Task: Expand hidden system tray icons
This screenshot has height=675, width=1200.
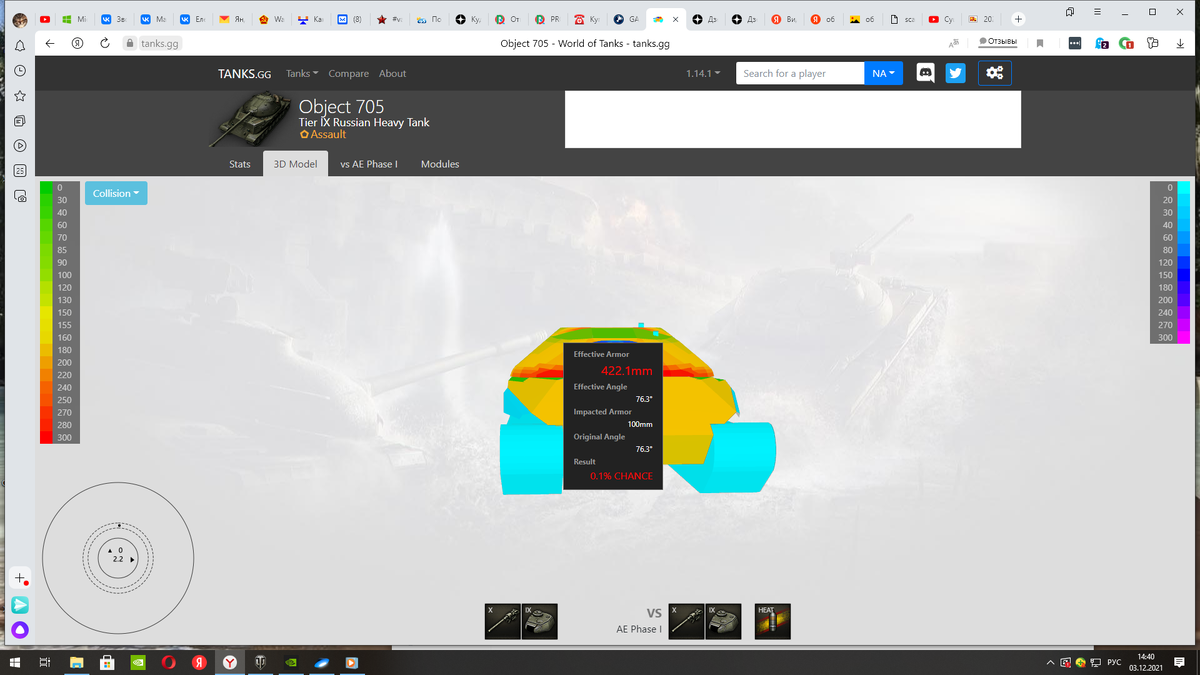Action: (1050, 662)
